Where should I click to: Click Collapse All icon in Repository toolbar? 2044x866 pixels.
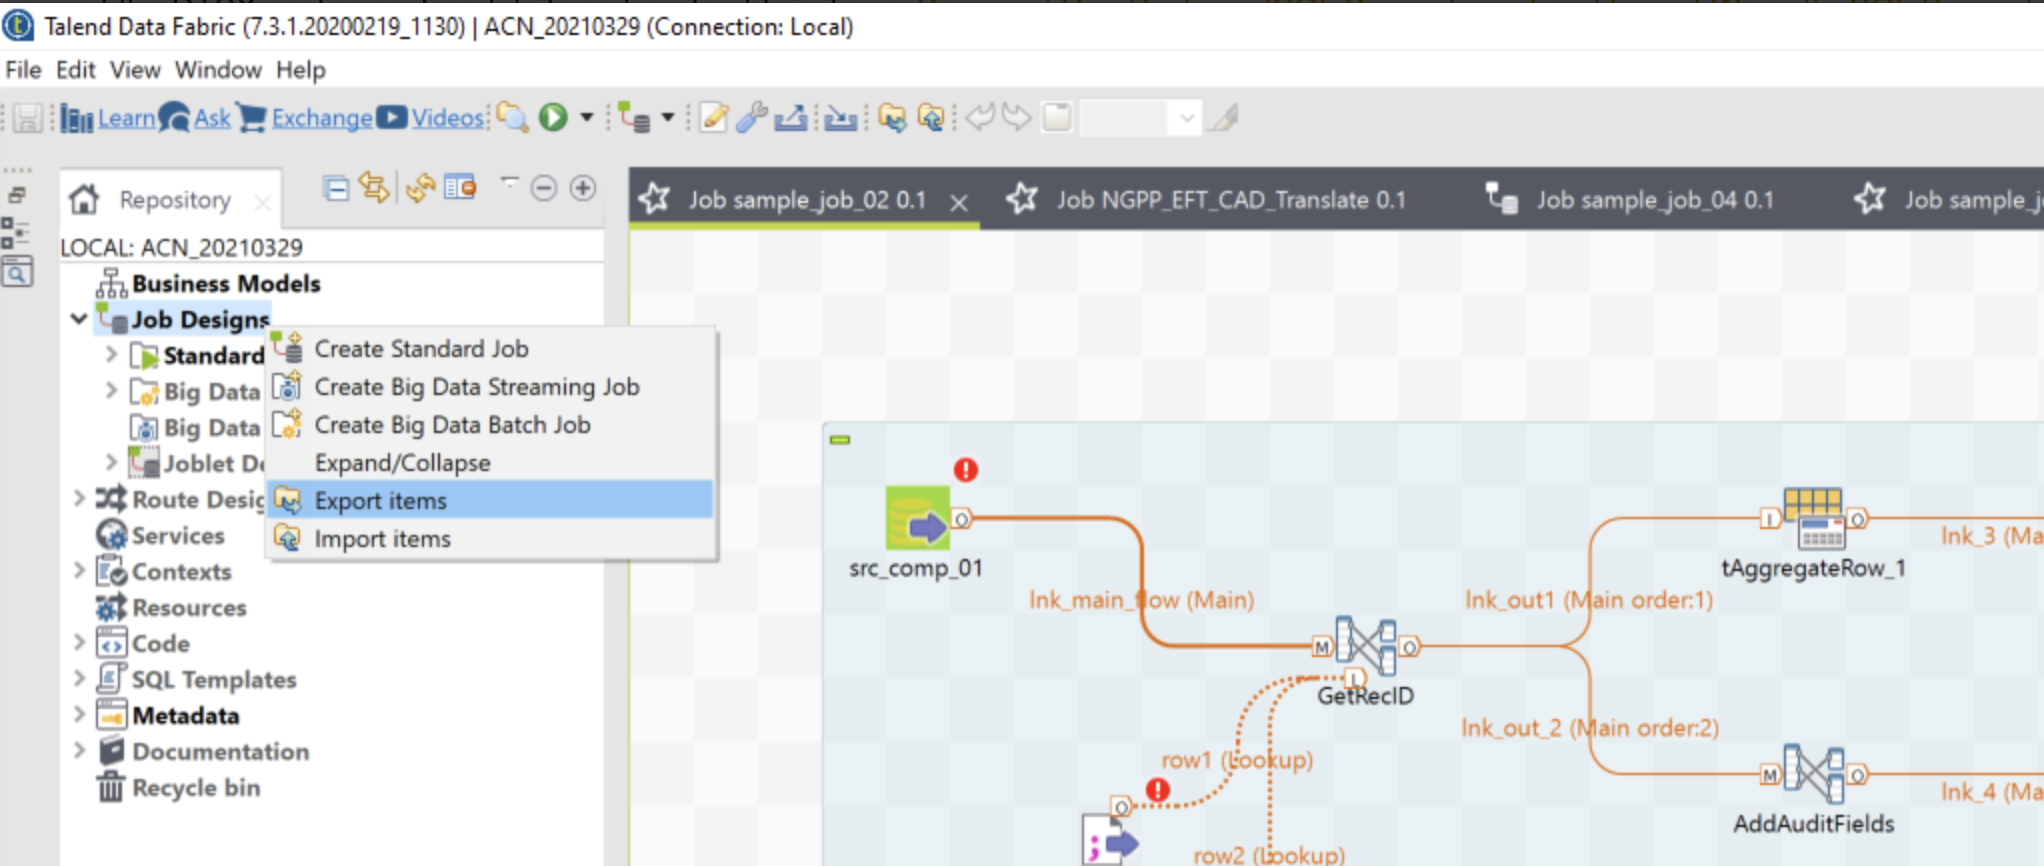coord(337,188)
